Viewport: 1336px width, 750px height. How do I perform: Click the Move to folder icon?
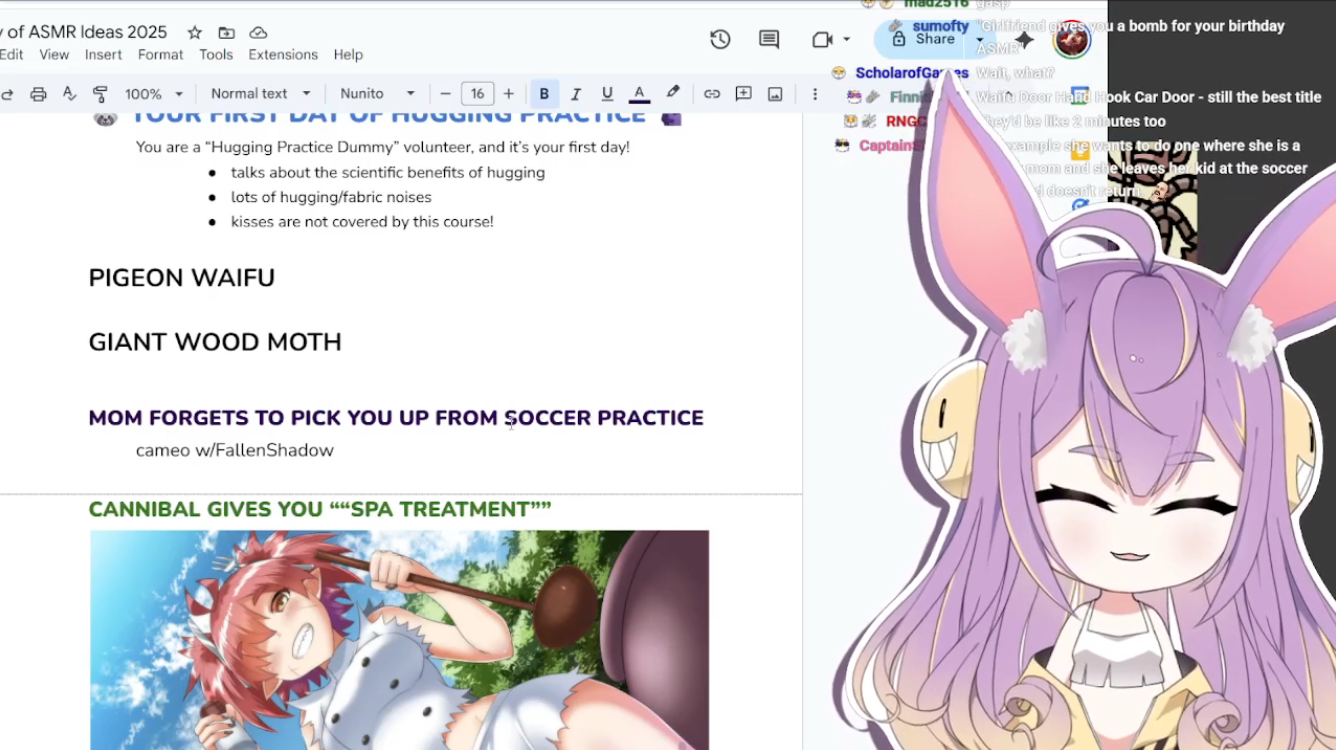(x=227, y=33)
